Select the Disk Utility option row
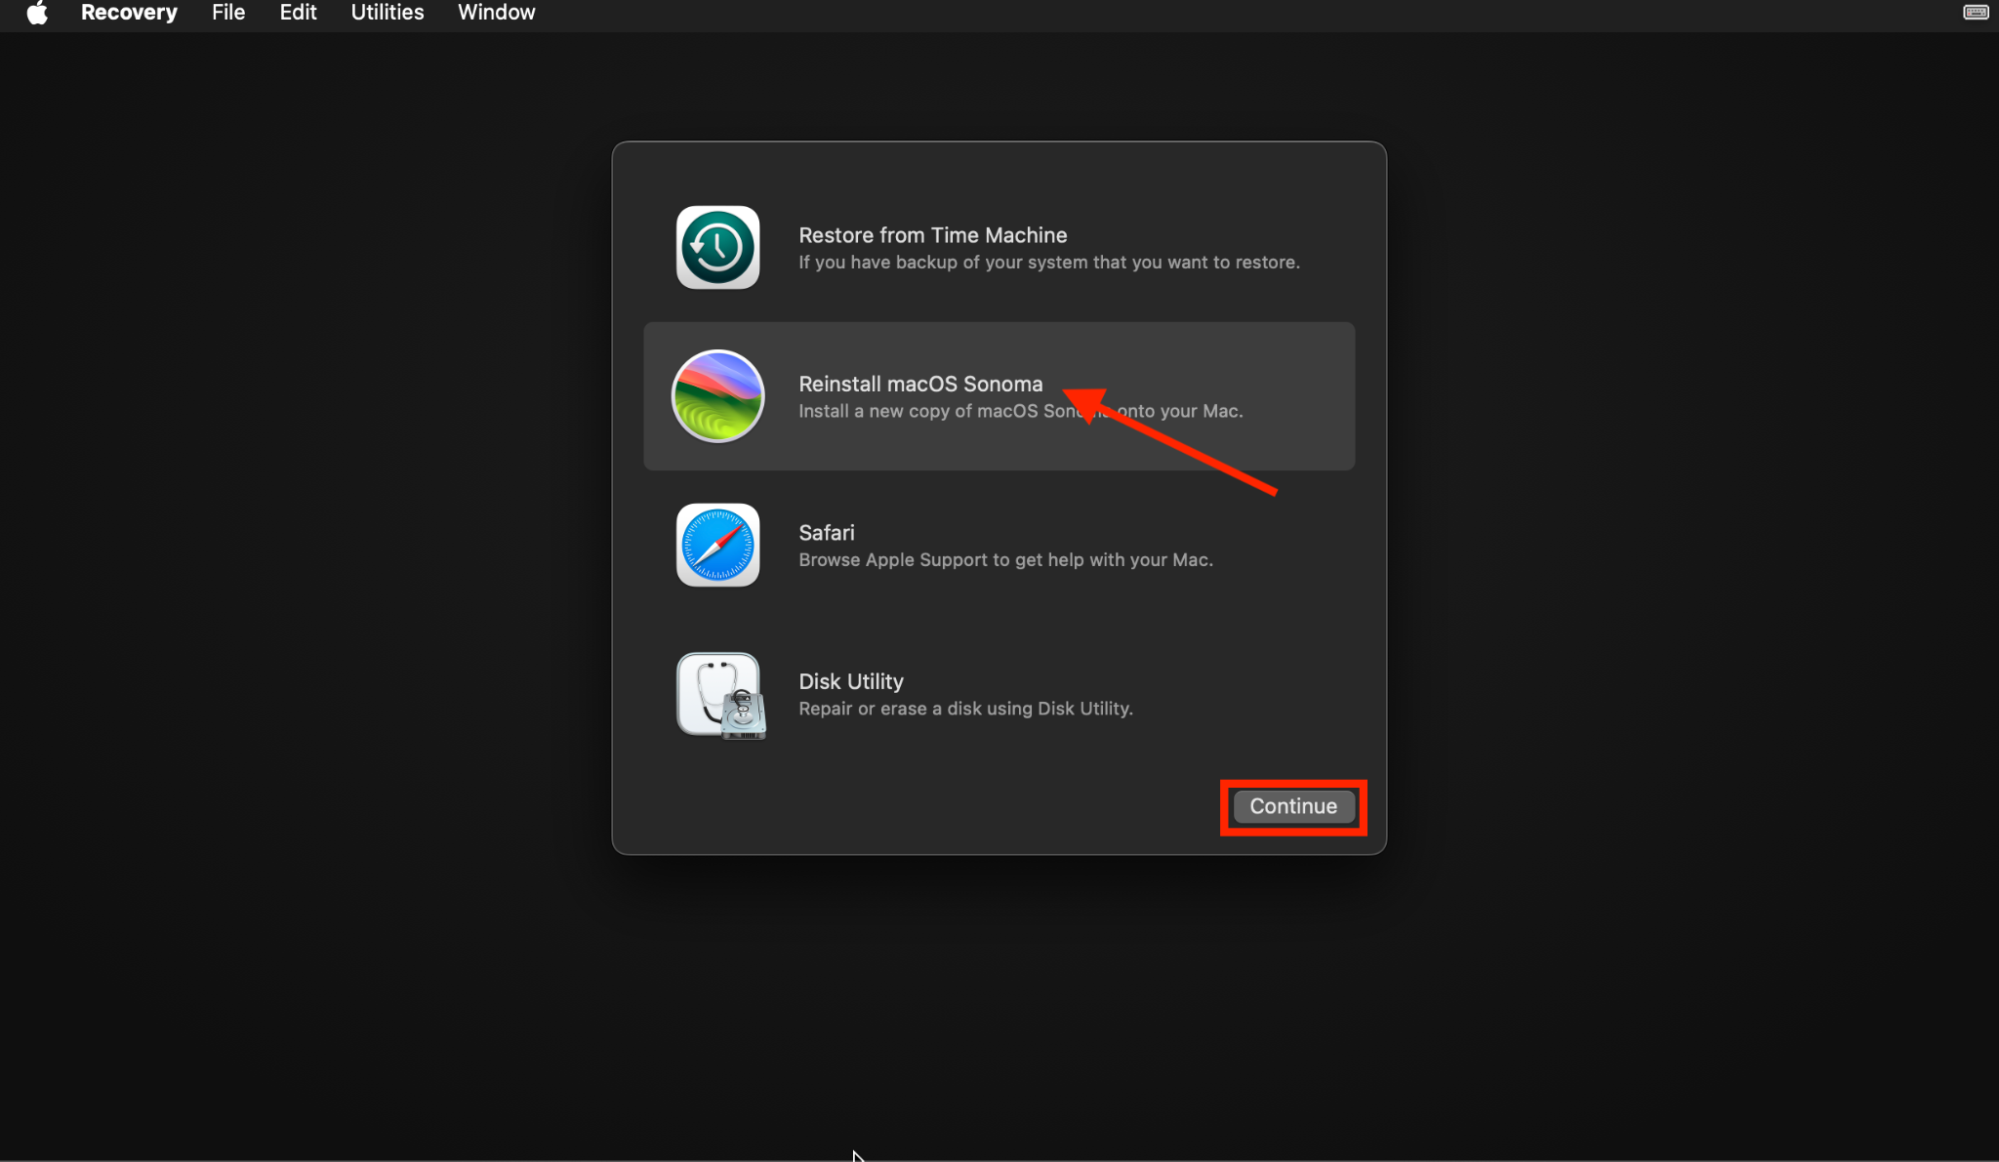Viewport: 1999px width, 1162px height. (x=998, y=694)
